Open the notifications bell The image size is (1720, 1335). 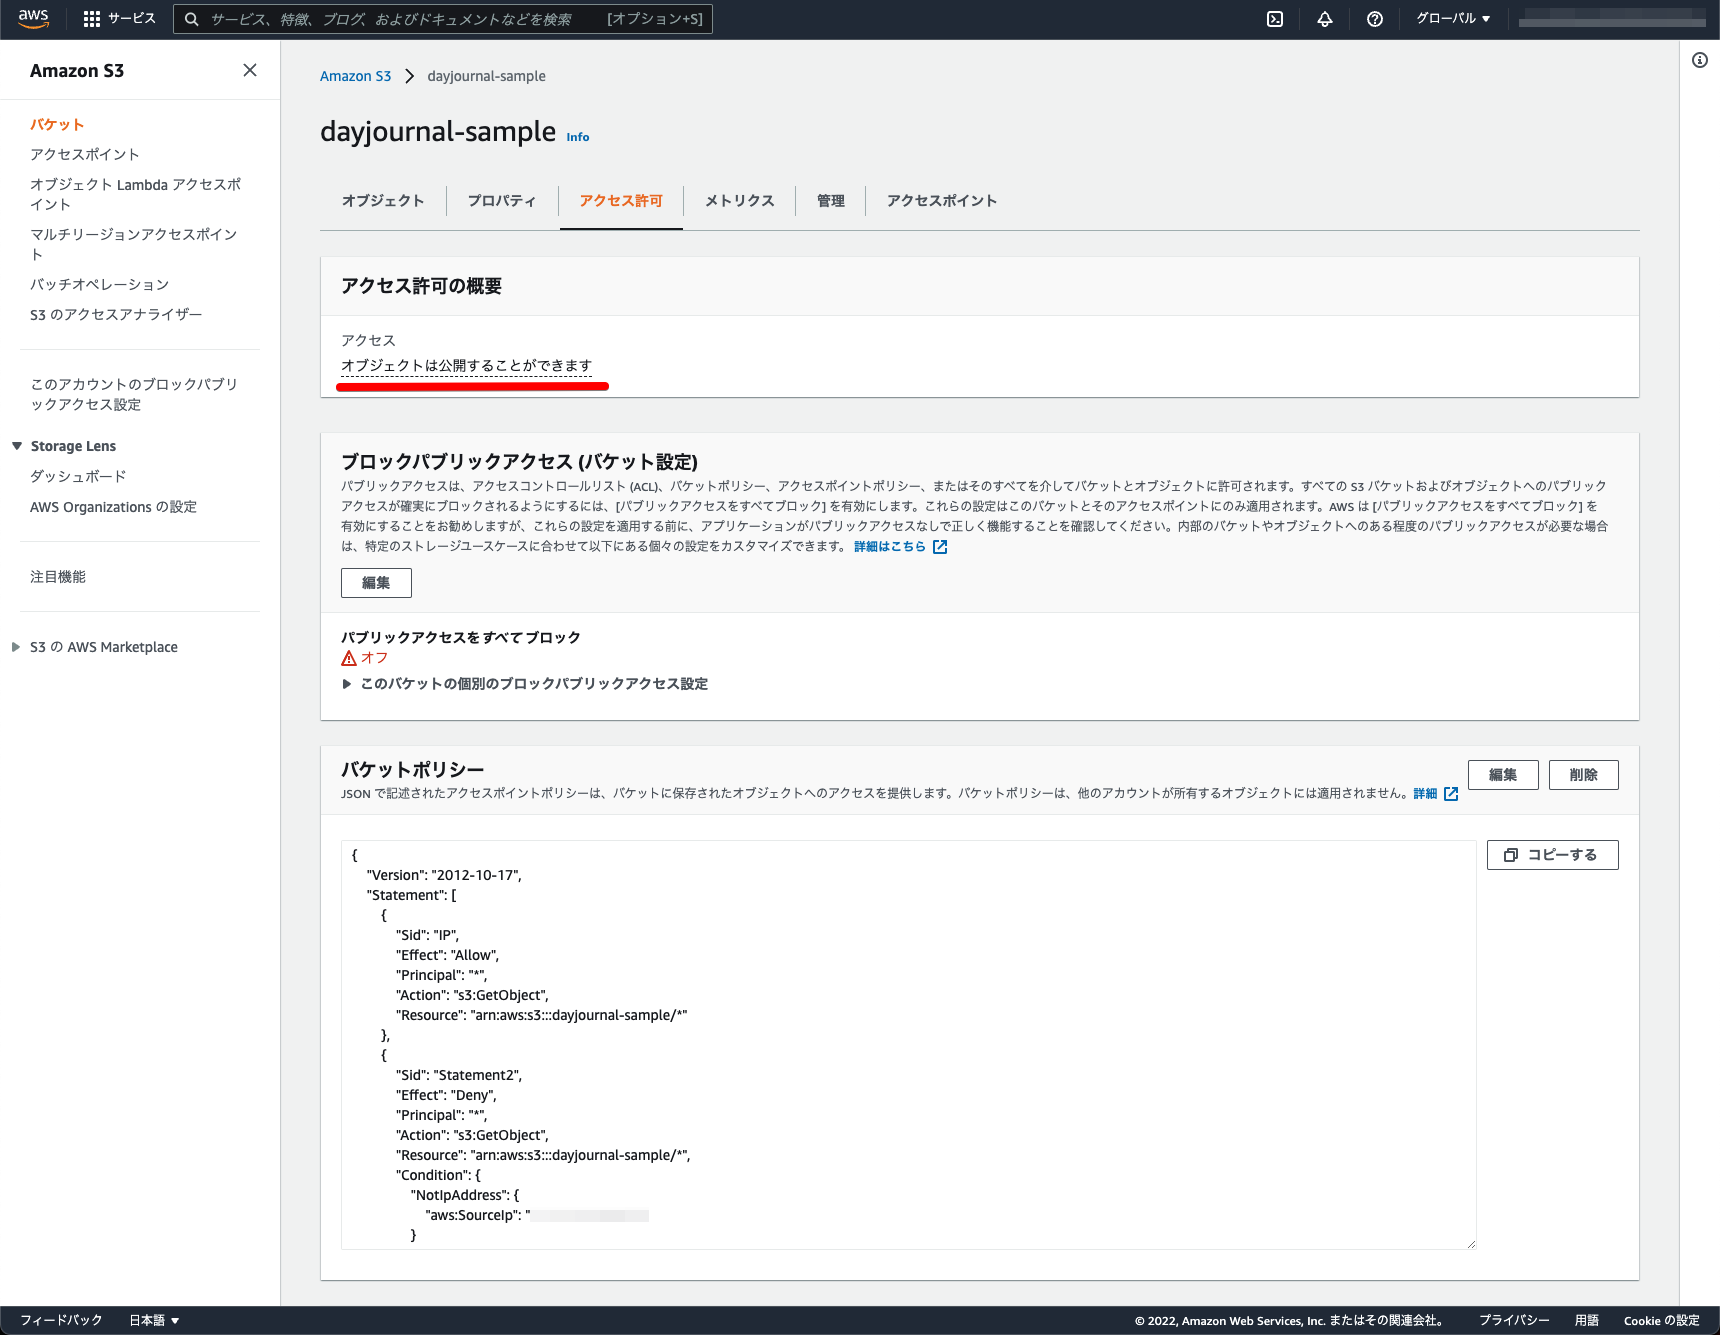tap(1325, 19)
